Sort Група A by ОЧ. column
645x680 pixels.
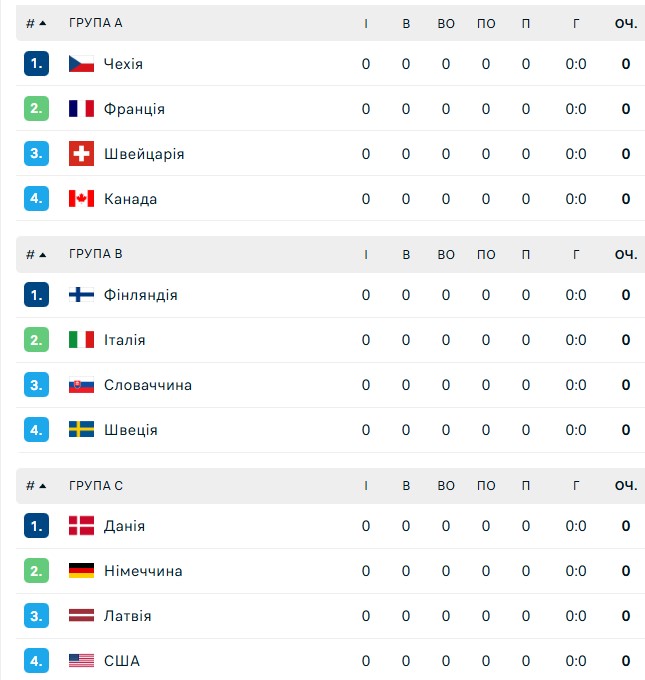click(626, 23)
